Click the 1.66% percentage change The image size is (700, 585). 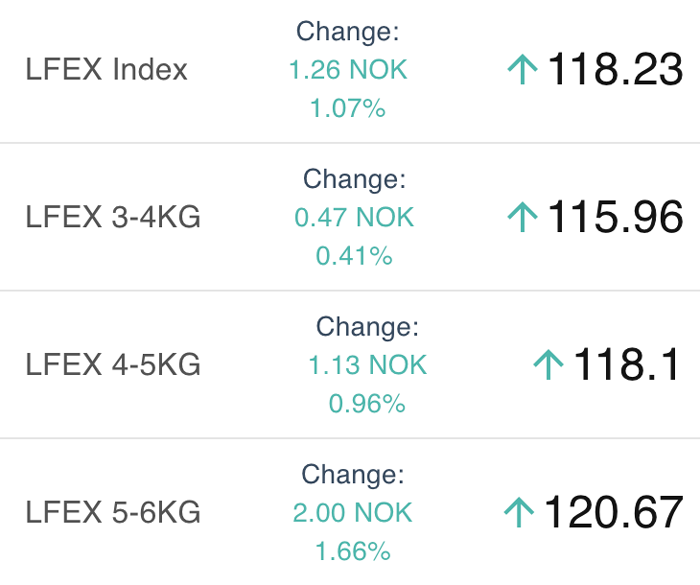tap(353, 551)
